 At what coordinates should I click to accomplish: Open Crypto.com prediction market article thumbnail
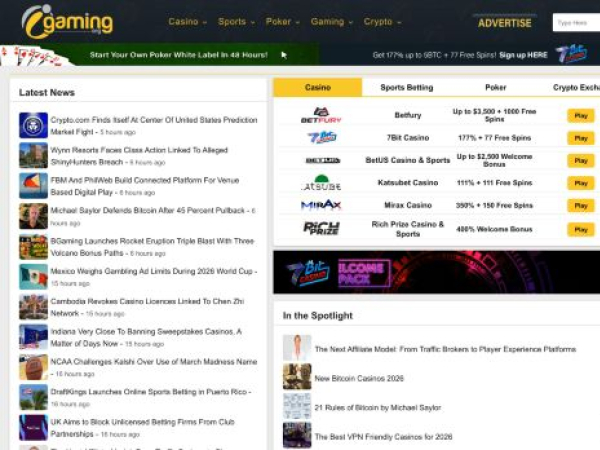pos(33,125)
